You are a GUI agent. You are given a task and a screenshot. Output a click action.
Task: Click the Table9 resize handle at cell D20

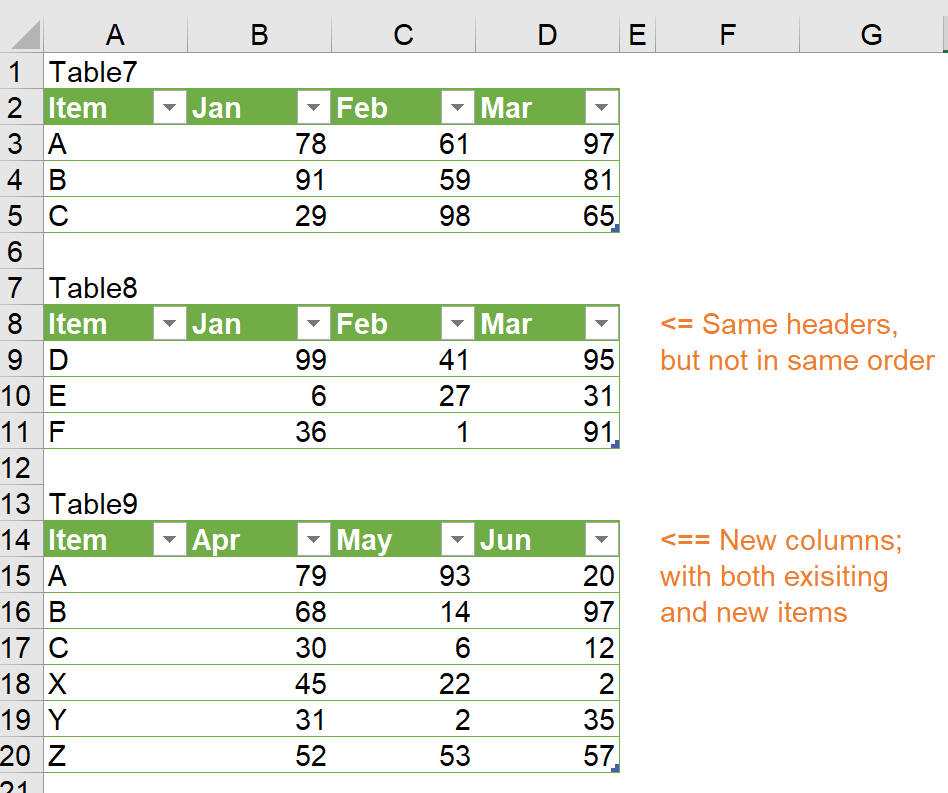615,768
